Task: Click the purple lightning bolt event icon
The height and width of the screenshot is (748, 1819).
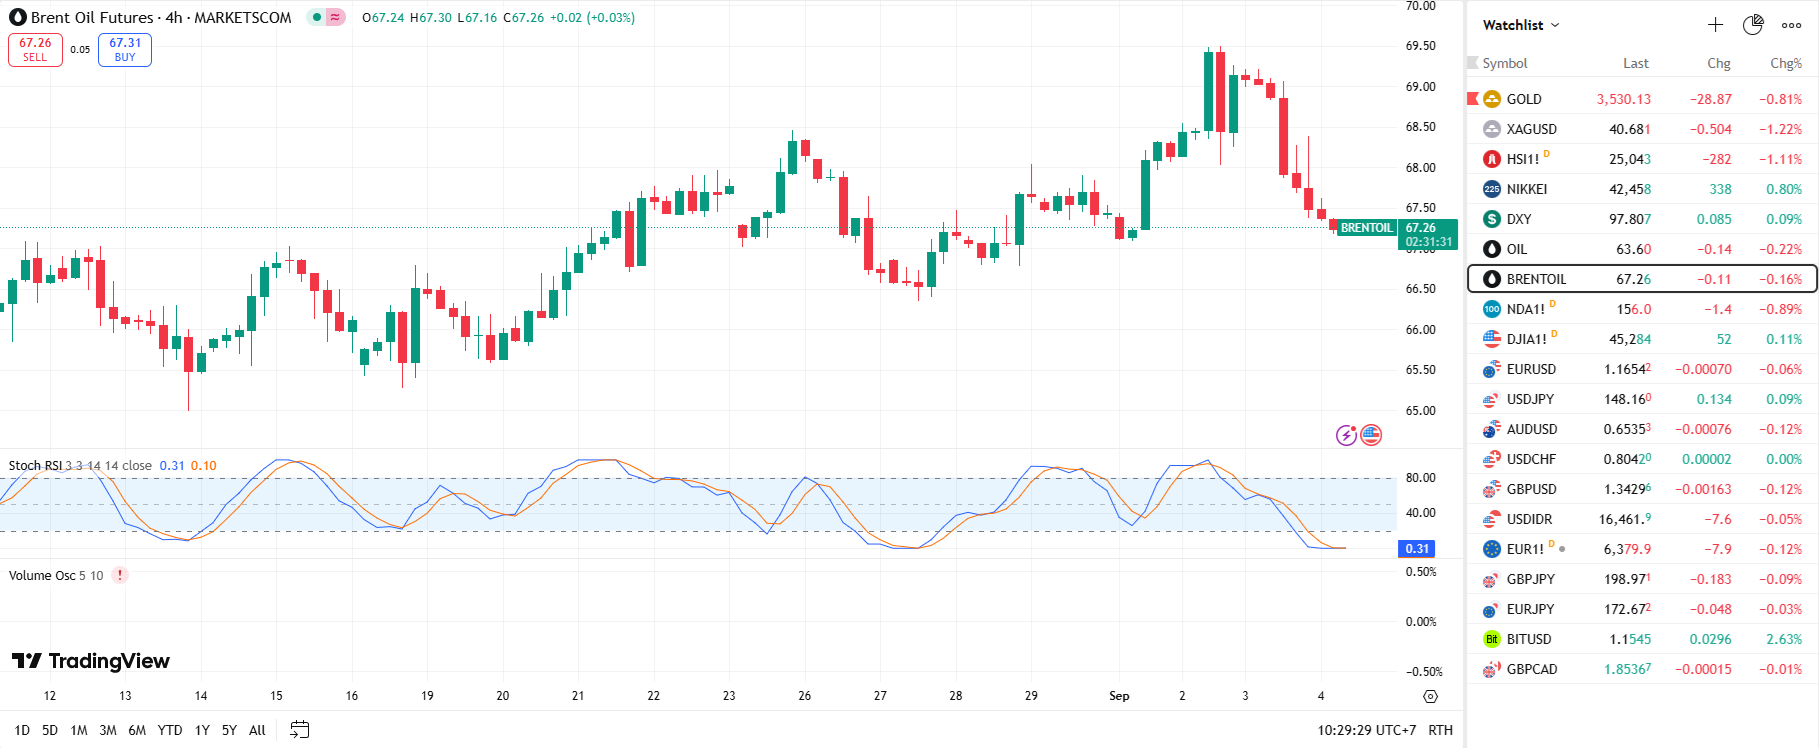Action: tap(1346, 435)
